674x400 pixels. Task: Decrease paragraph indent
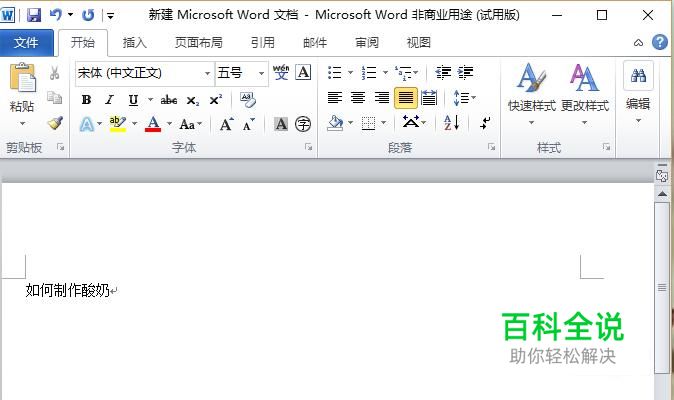[443, 73]
